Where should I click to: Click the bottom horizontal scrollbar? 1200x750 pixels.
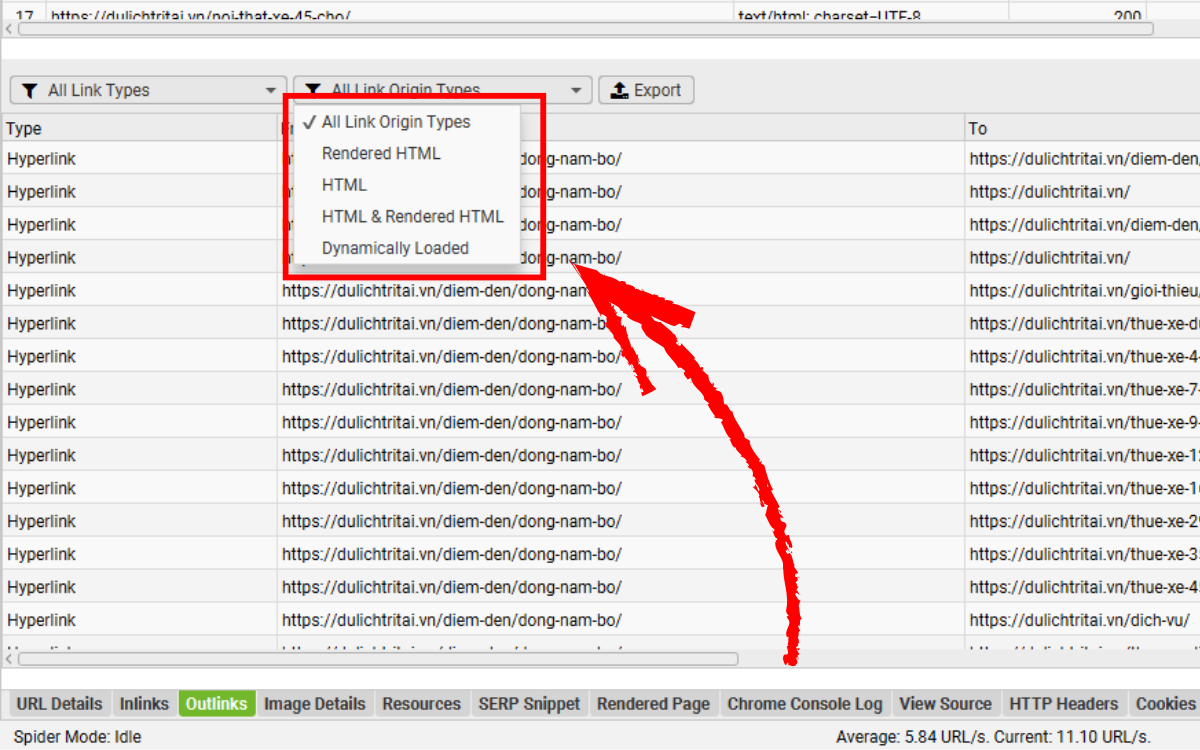370,658
